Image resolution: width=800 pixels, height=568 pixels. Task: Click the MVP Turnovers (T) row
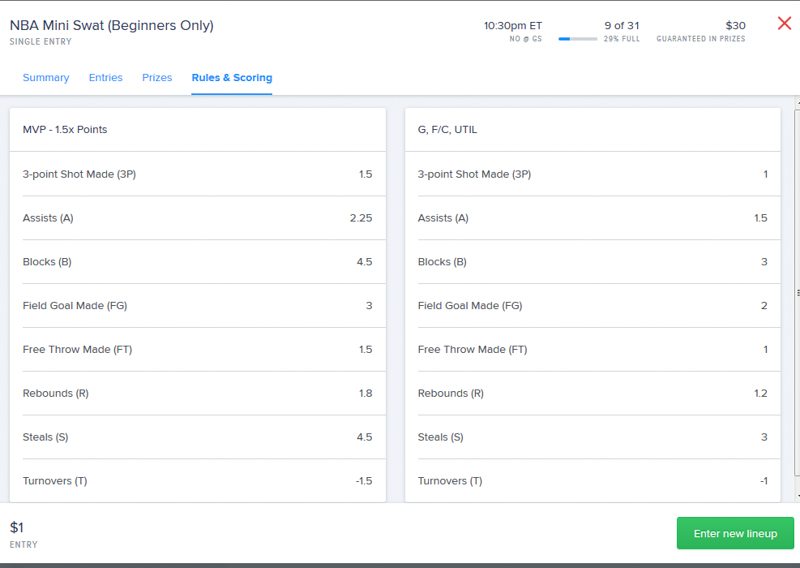[x=197, y=481]
